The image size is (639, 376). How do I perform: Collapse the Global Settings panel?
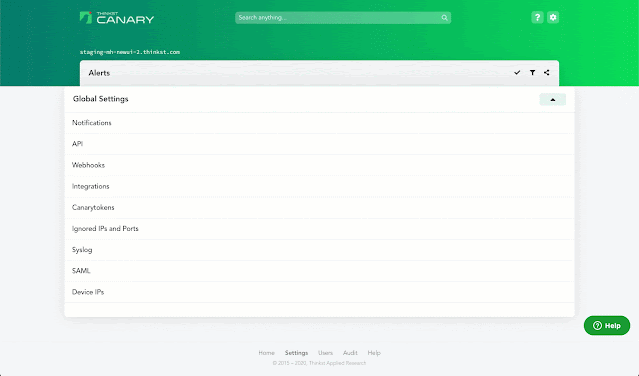pyautogui.click(x=553, y=99)
